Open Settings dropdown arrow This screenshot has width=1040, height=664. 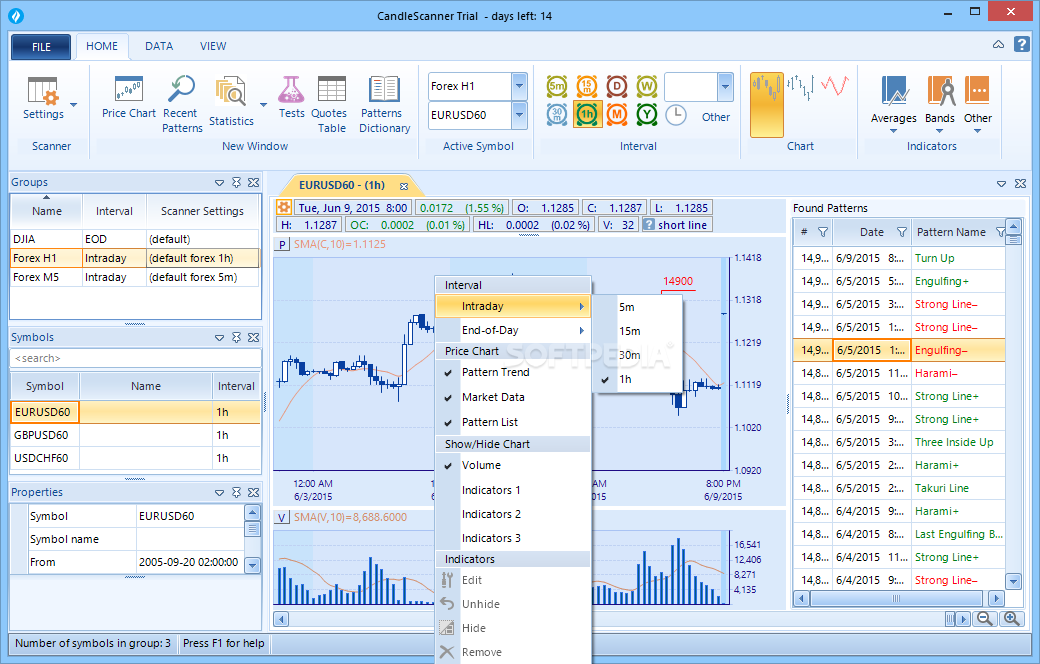coord(74,105)
